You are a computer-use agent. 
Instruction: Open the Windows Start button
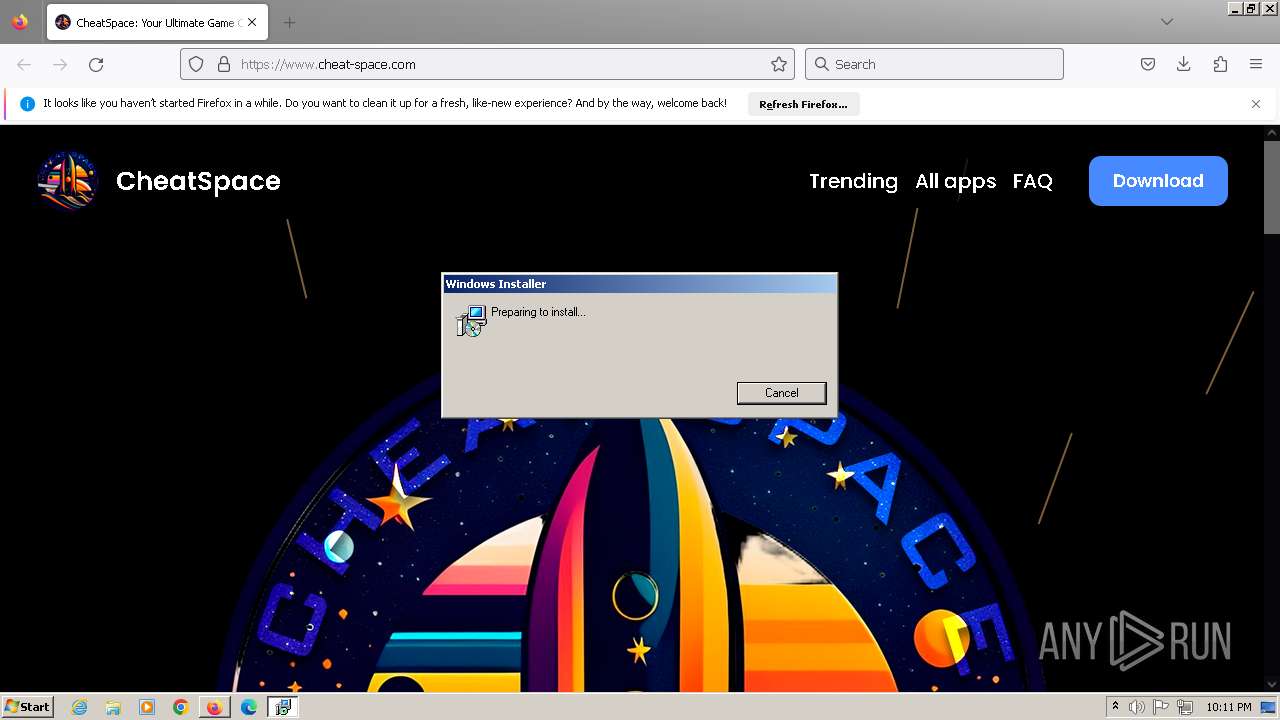(x=27, y=707)
